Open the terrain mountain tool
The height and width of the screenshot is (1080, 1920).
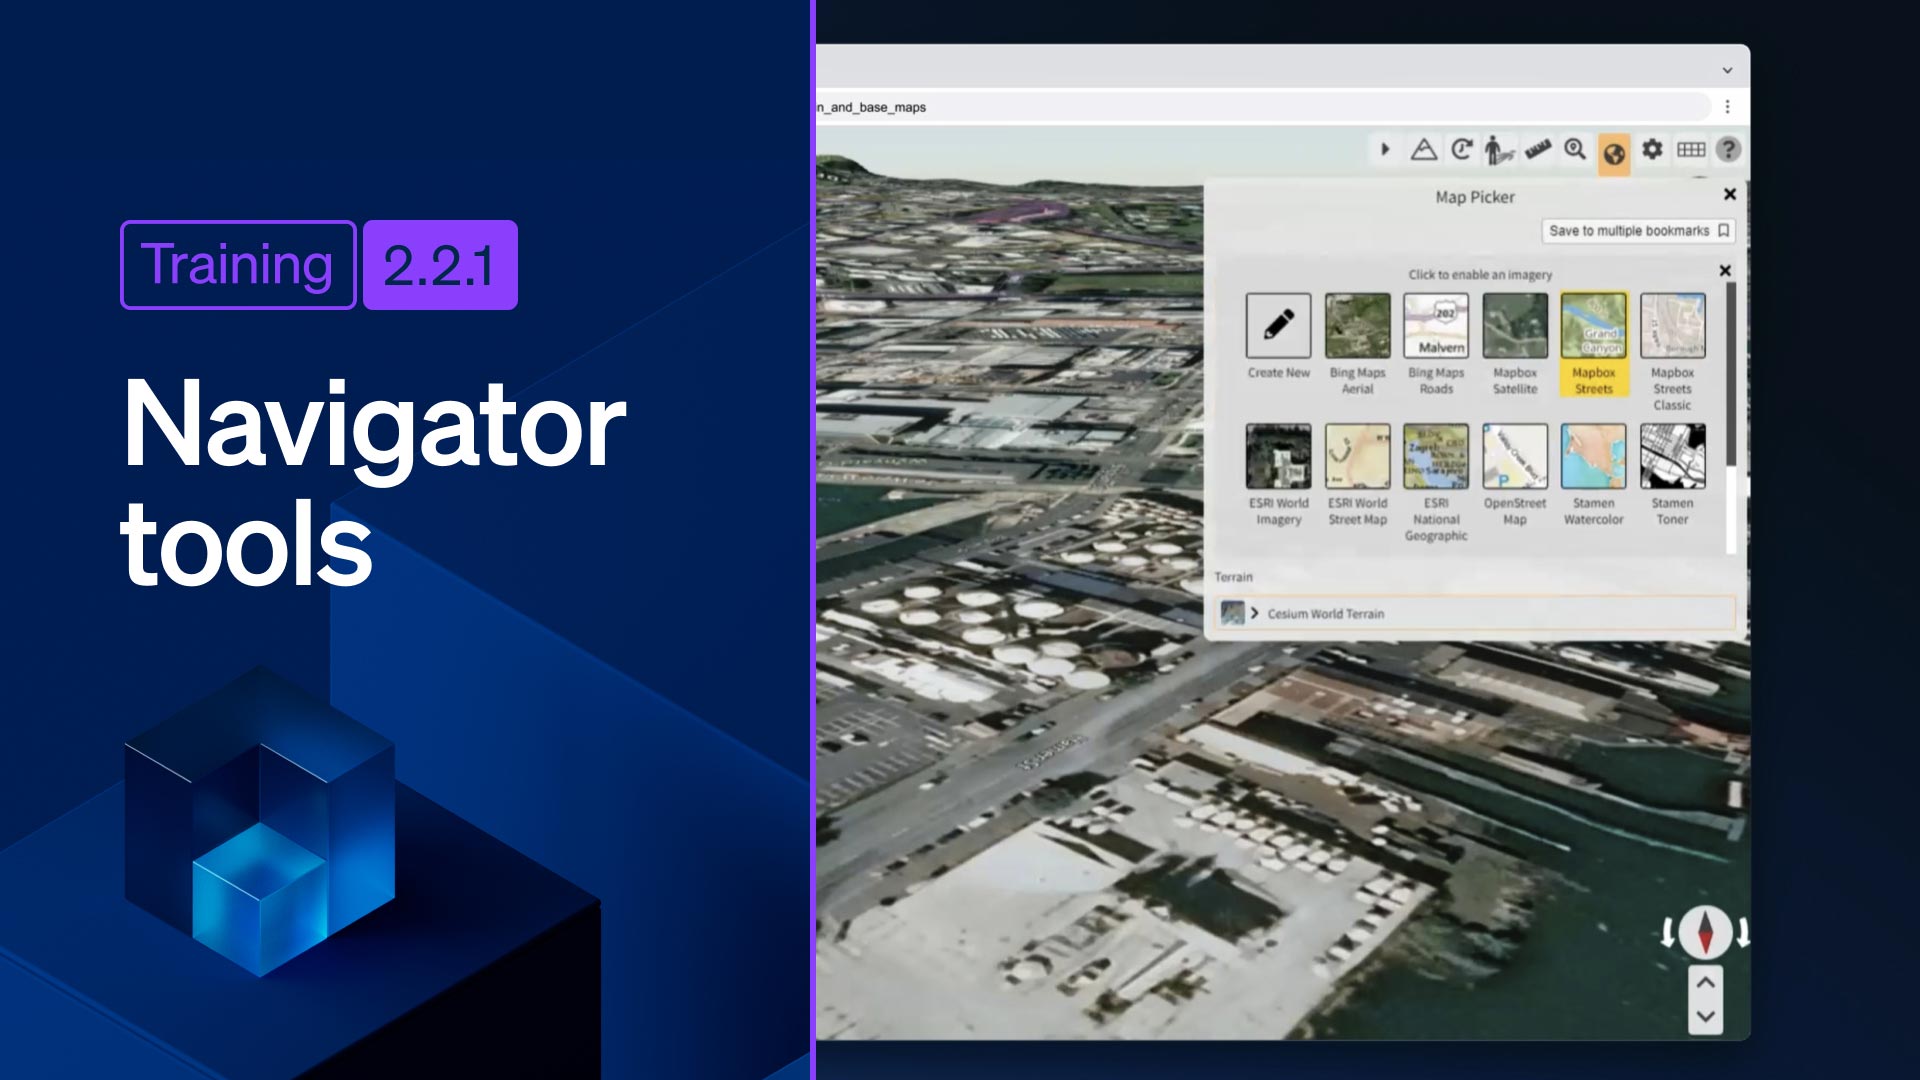coord(1424,150)
